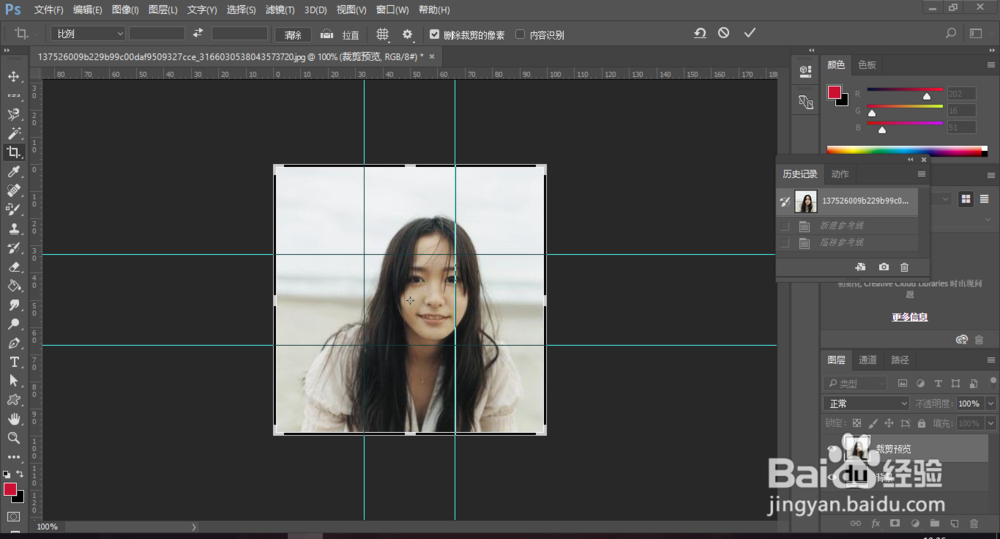Click the red foreground swatch in Color panel
This screenshot has height=539, width=1000.
pos(834,92)
